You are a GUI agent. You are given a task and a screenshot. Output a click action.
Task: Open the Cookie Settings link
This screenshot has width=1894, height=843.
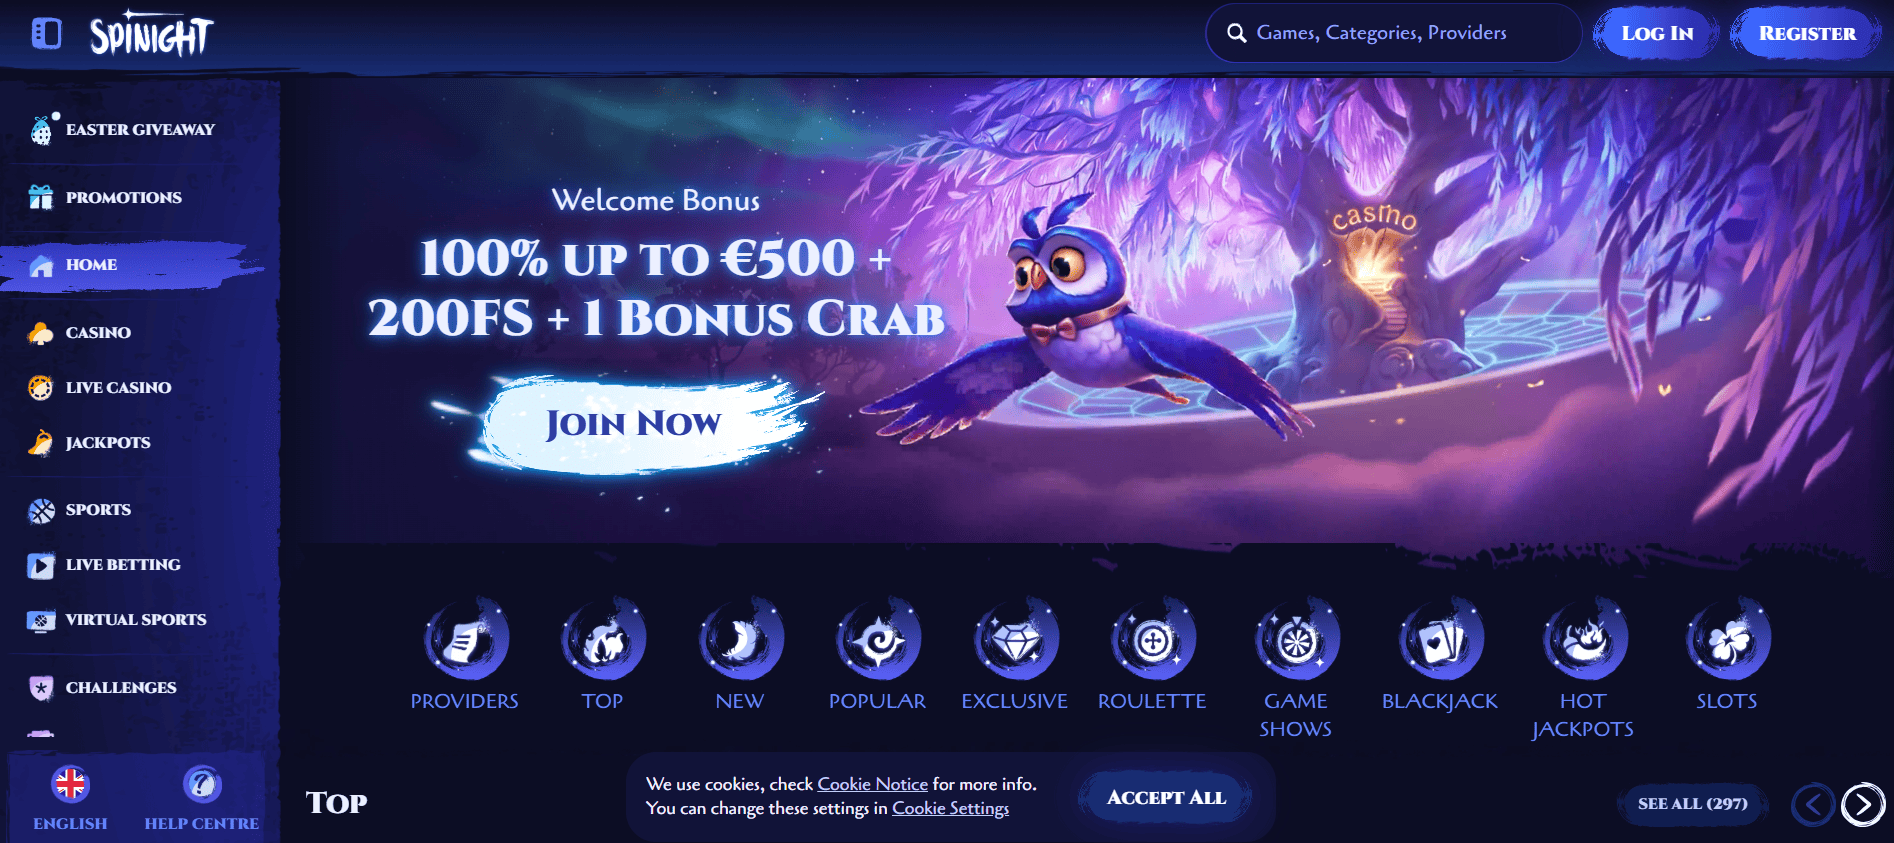coord(950,808)
